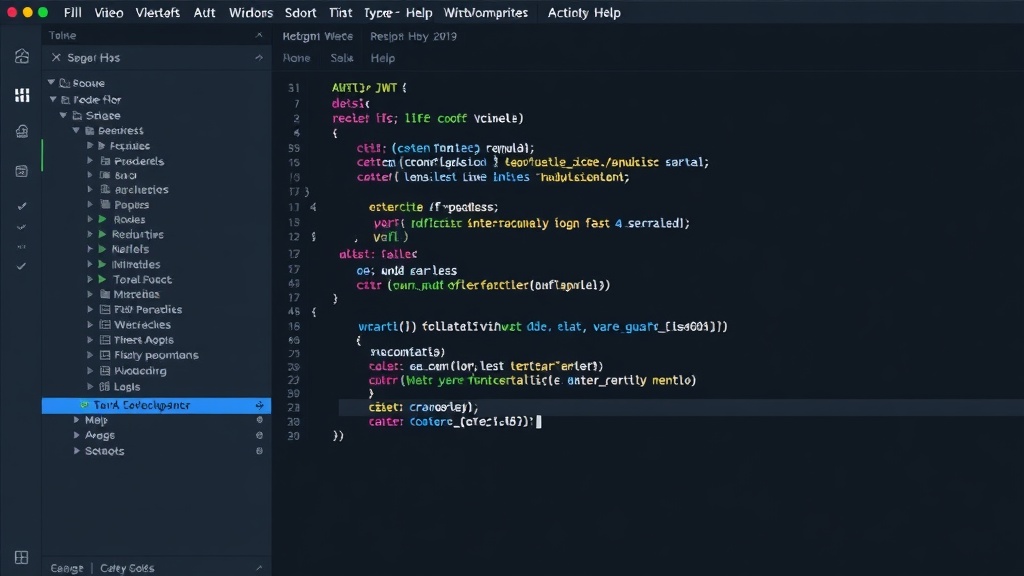This screenshot has height=576, width=1024.
Task: Open the Aut menu
Action: point(204,12)
